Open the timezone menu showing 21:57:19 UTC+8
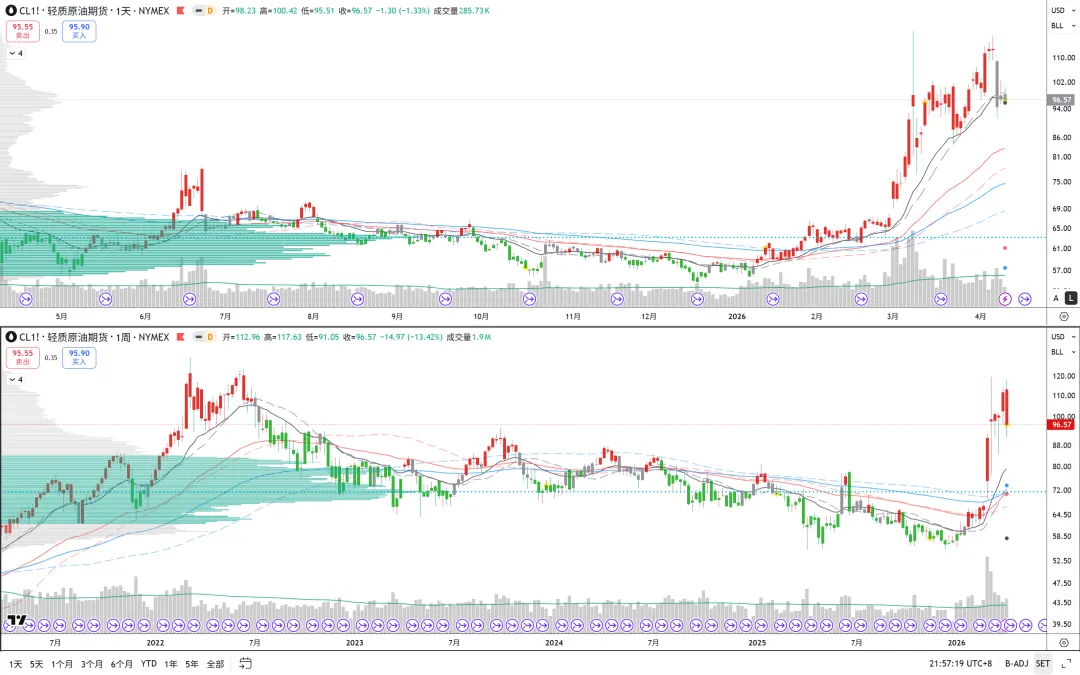The image size is (1080, 675). 963,664
